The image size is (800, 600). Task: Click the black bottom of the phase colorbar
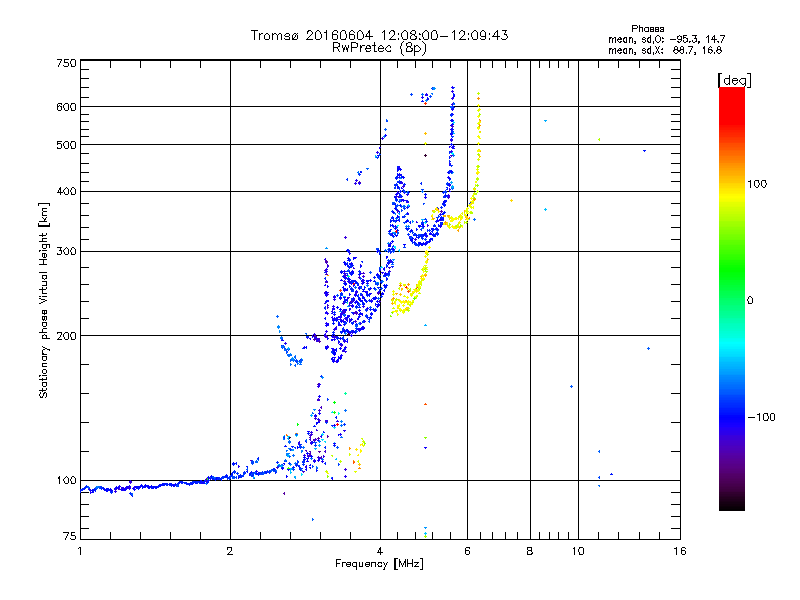click(x=732, y=503)
